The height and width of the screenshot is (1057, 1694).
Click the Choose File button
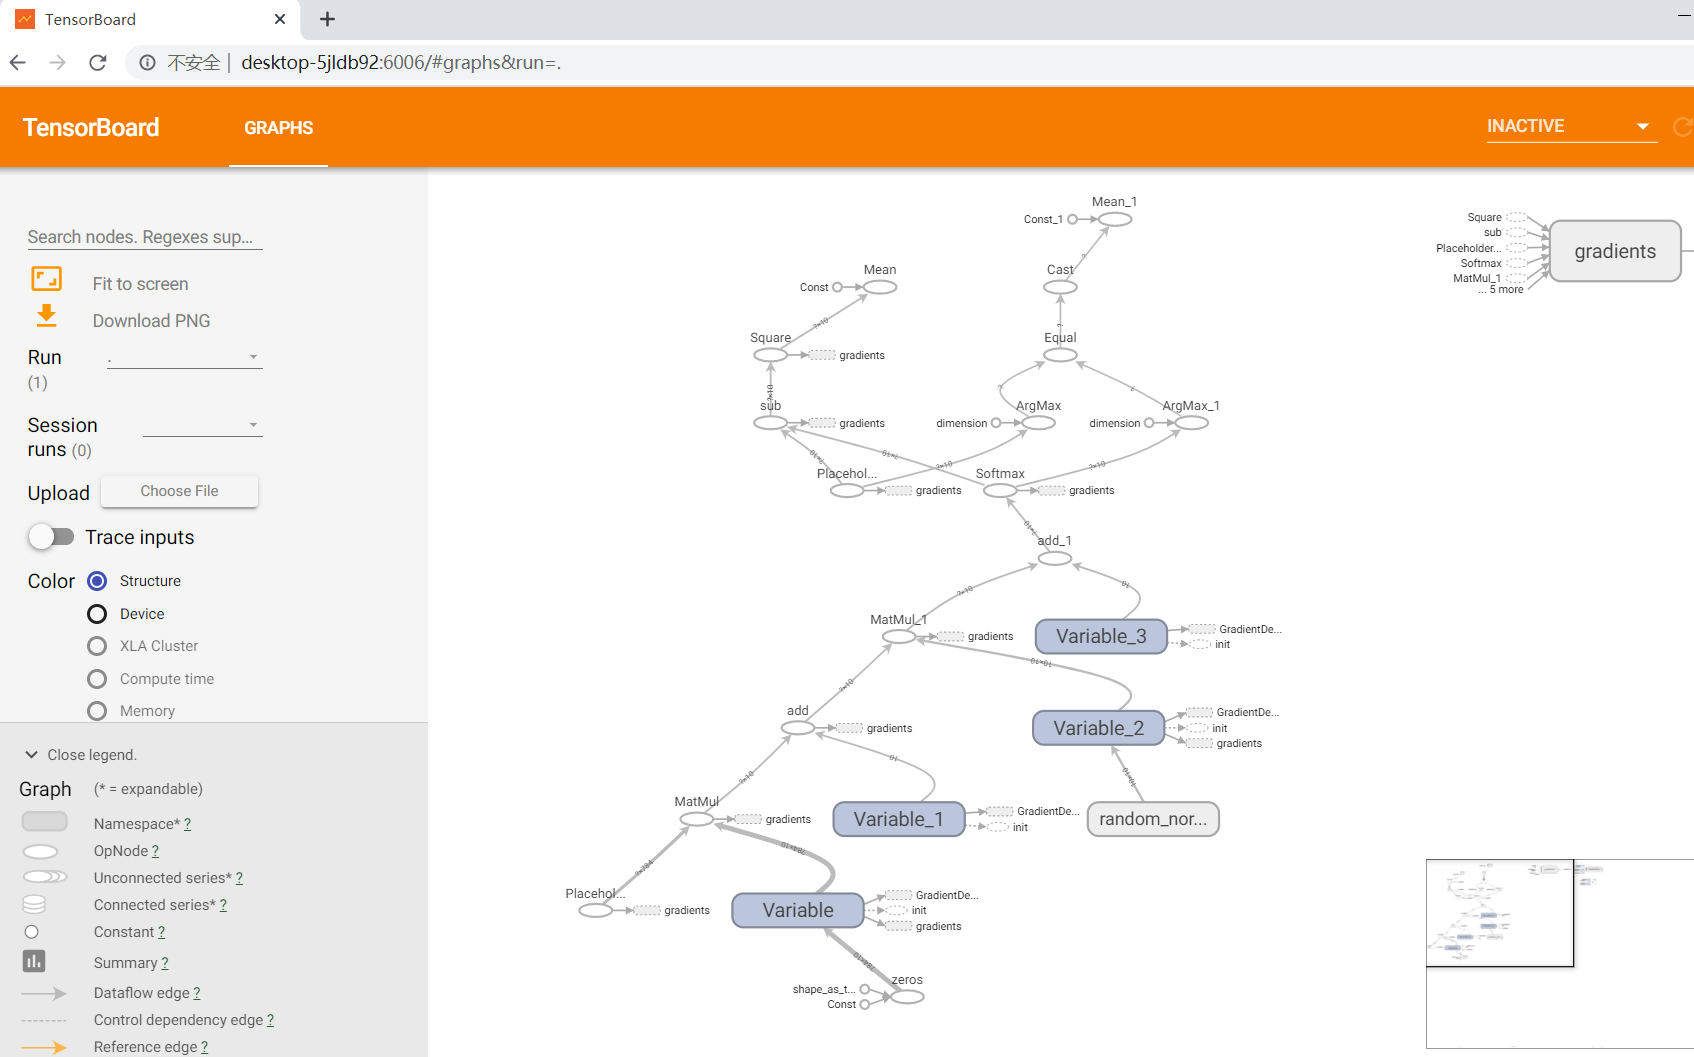point(179,491)
